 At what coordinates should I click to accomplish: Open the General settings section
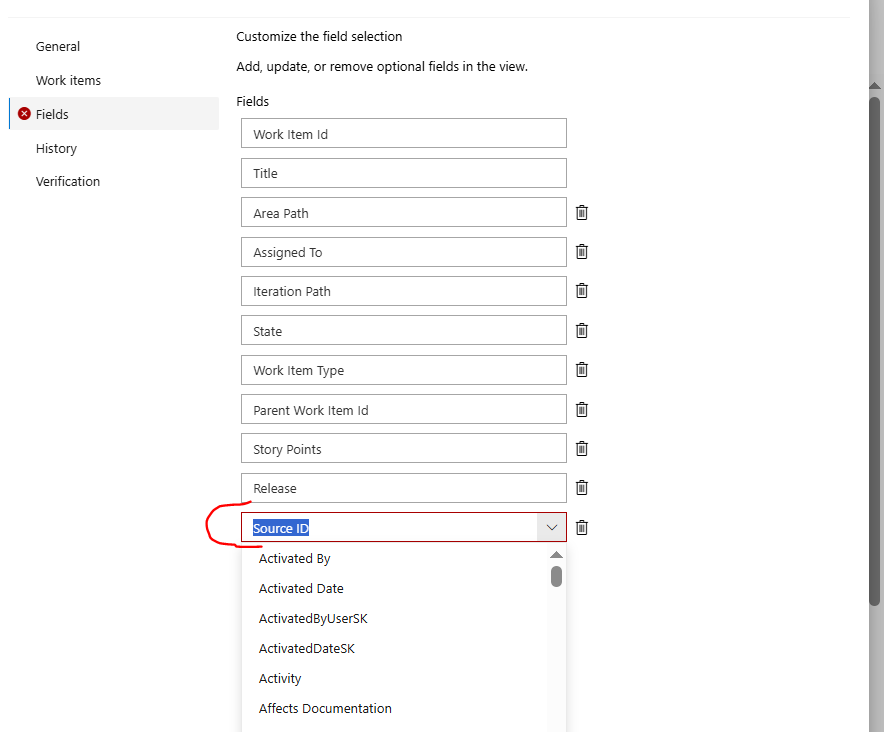tap(57, 46)
